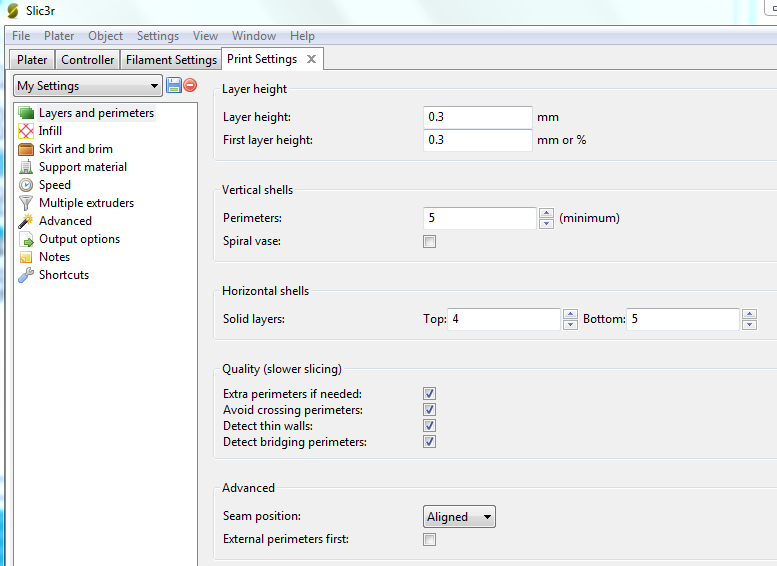This screenshot has width=777, height=566.
Task: Uncheck Extra perimeters if needed
Action: coord(430,394)
